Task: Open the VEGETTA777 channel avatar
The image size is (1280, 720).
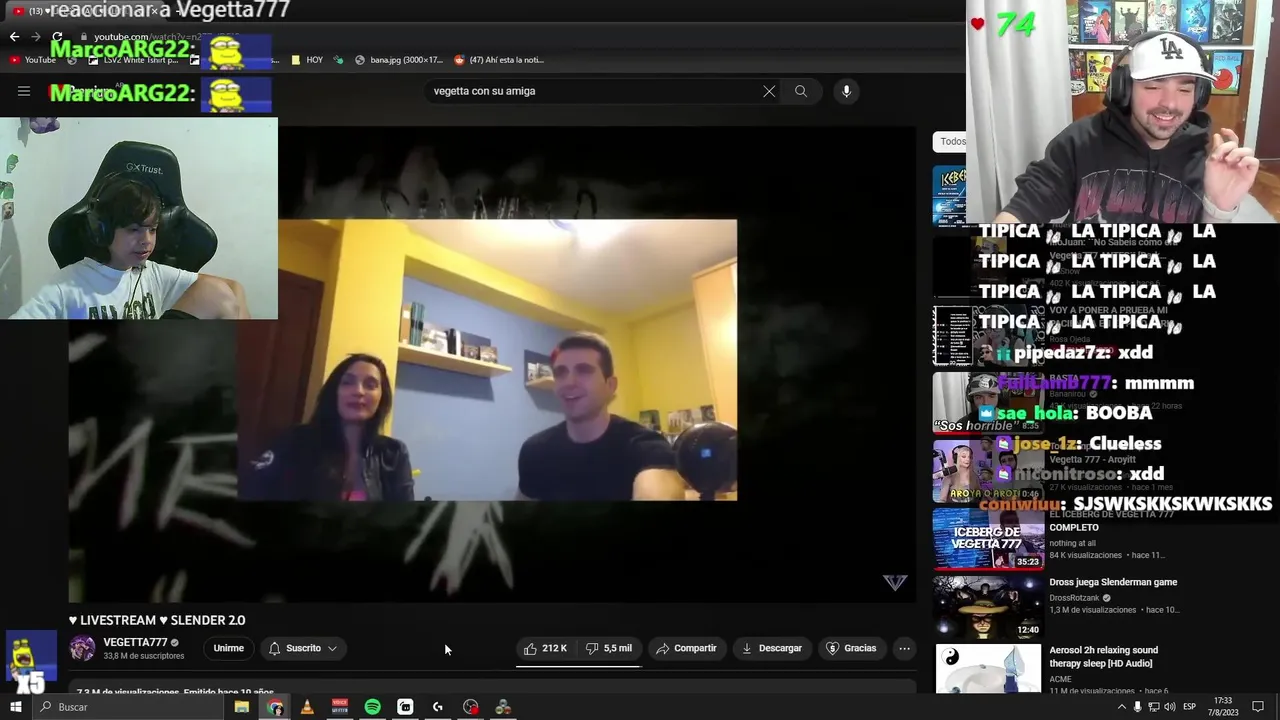Action: coord(82,648)
